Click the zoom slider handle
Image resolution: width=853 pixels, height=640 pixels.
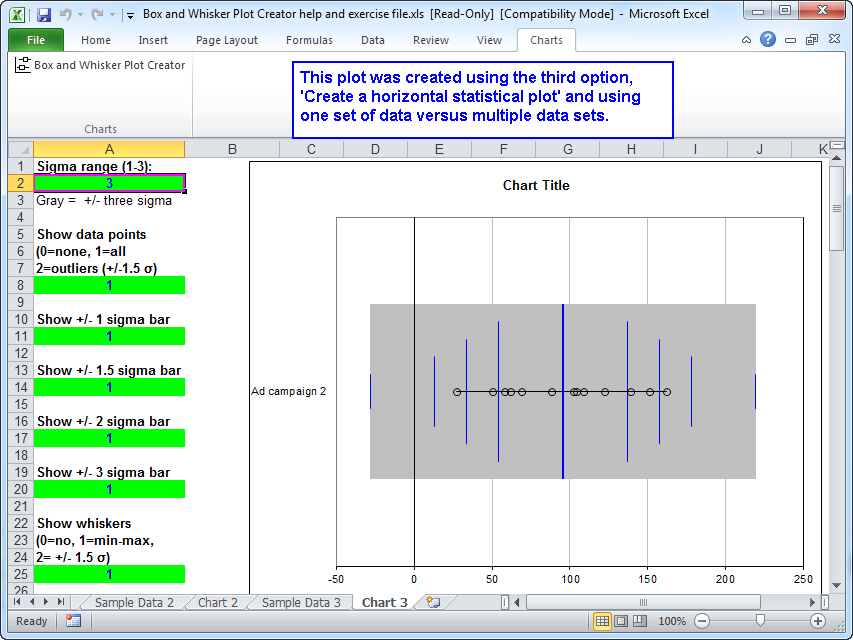coord(760,621)
